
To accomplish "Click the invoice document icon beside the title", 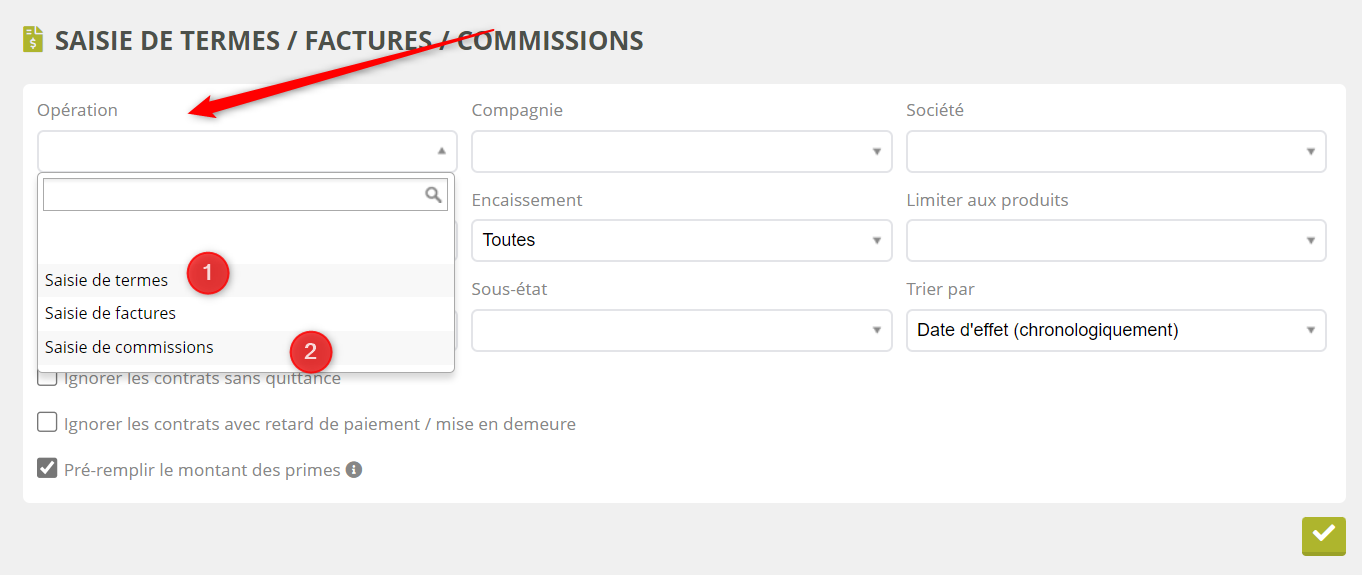I will tap(34, 40).
